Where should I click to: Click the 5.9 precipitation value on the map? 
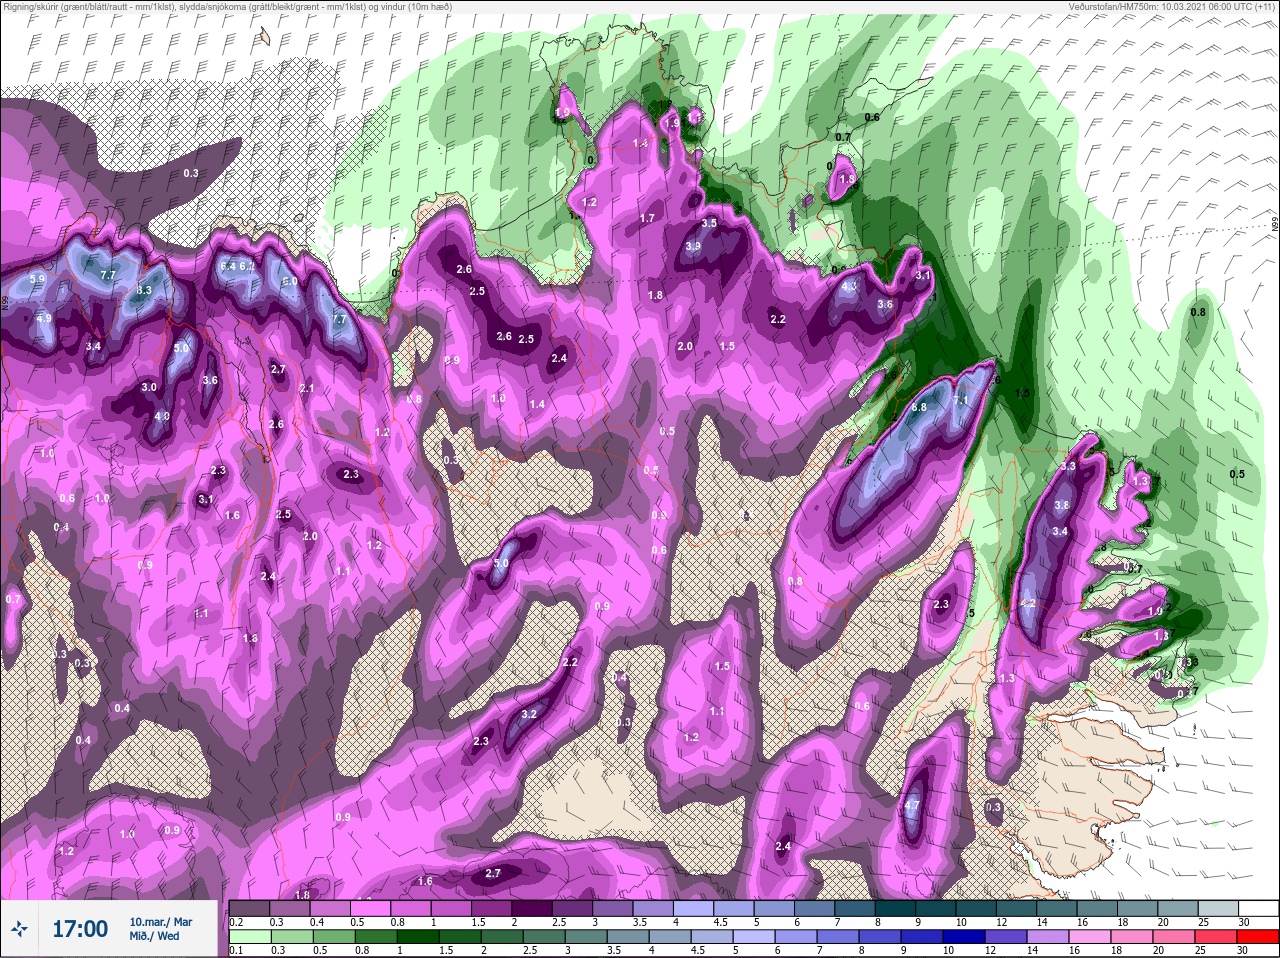click(x=37, y=278)
